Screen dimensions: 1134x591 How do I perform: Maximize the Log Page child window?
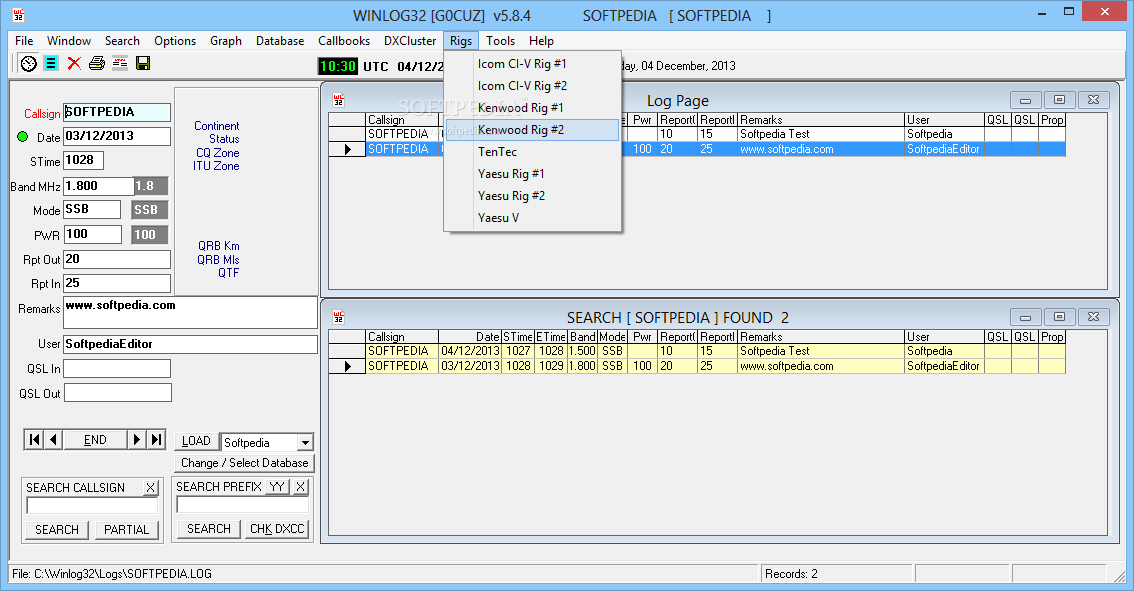coord(1060,100)
